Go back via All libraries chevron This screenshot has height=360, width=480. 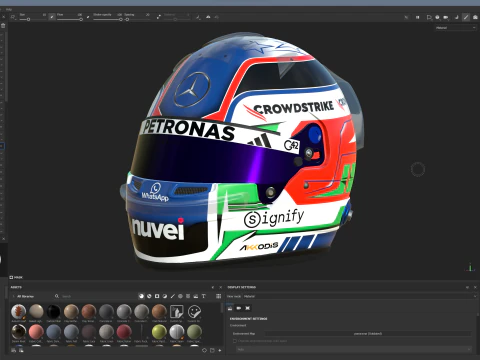tap(13, 296)
